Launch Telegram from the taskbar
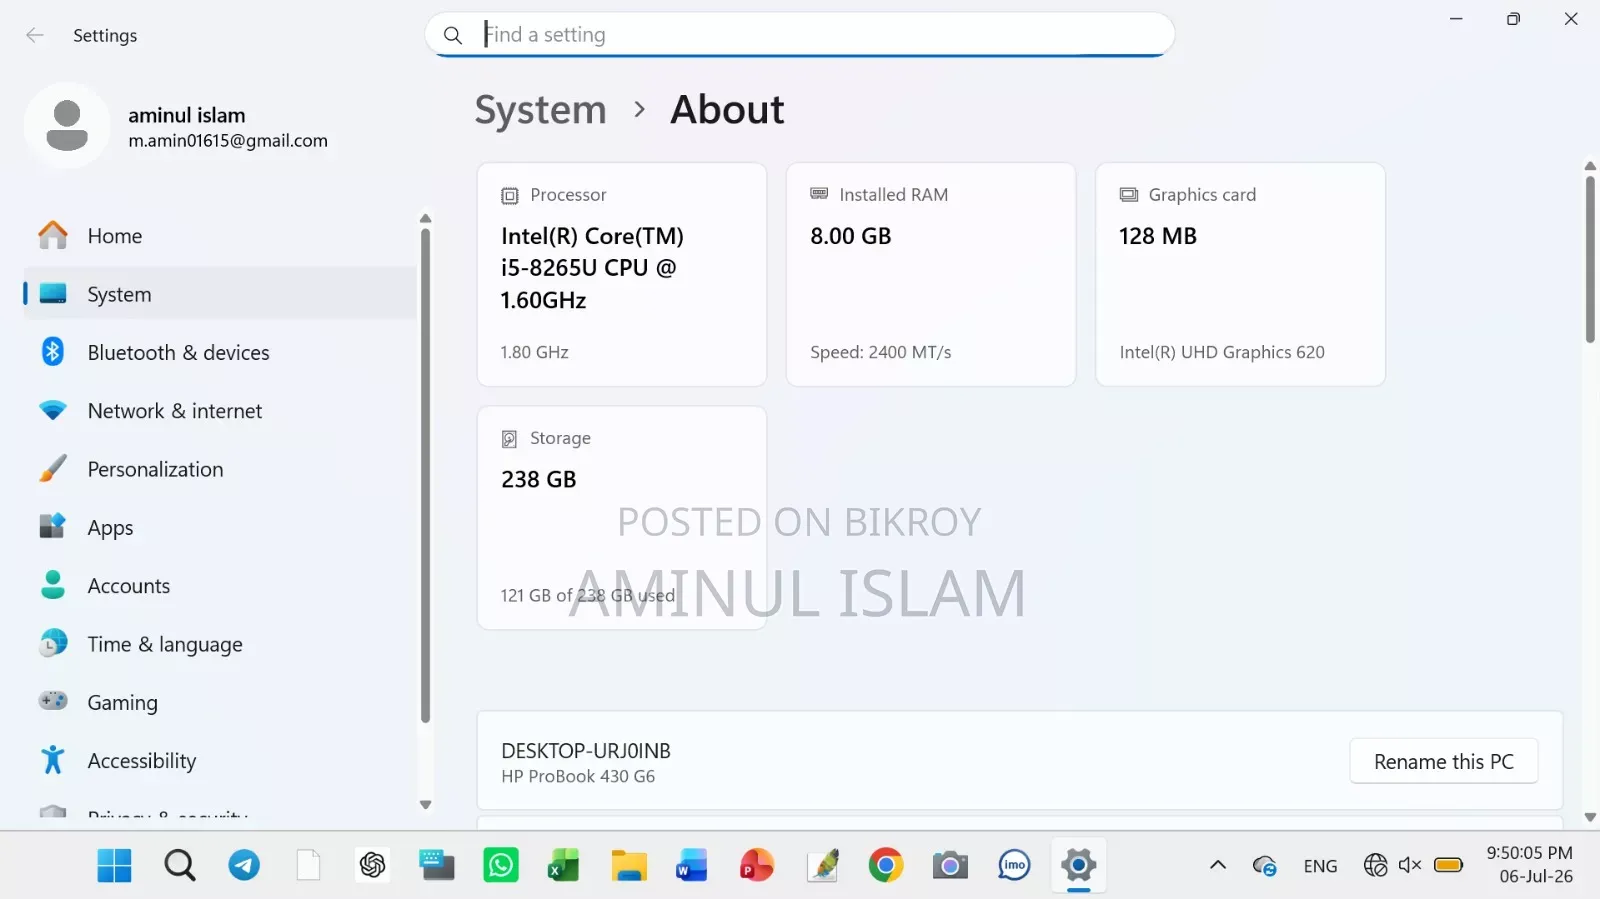 pos(244,865)
